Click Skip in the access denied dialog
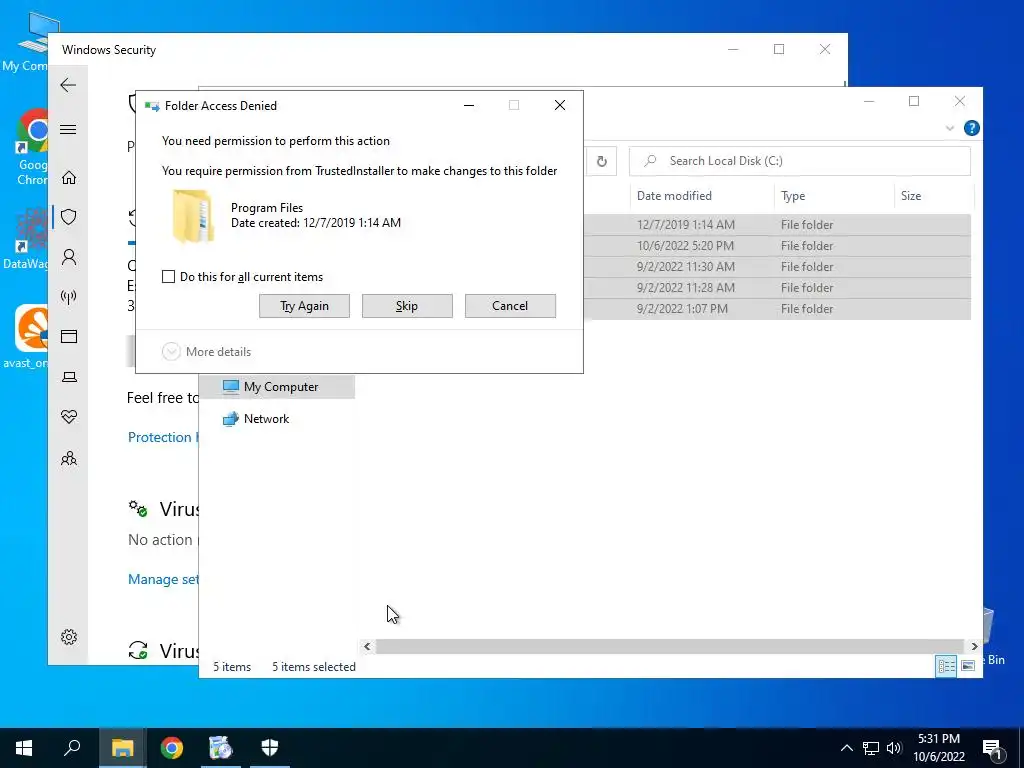The width and height of the screenshot is (1024, 768). point(407,306)
